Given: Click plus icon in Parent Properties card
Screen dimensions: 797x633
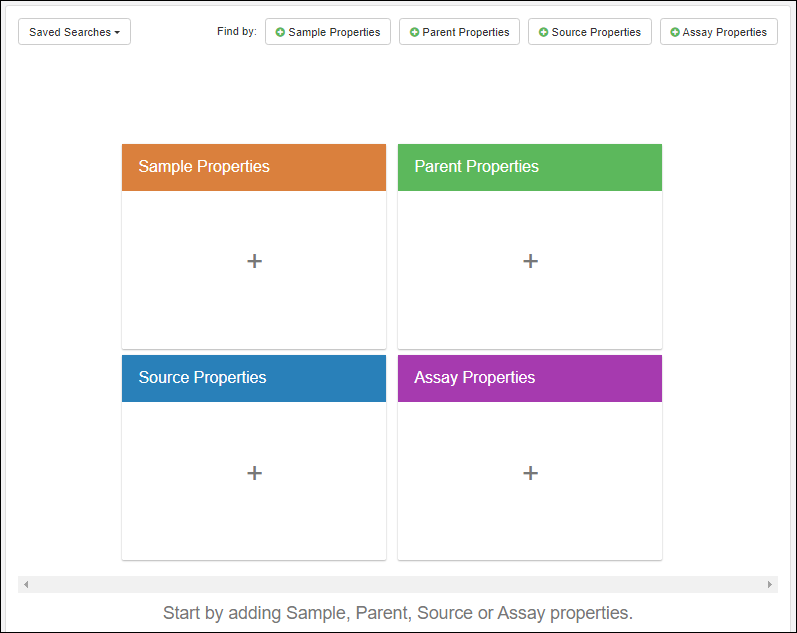Looking at the screenshot, I should 530,261.
